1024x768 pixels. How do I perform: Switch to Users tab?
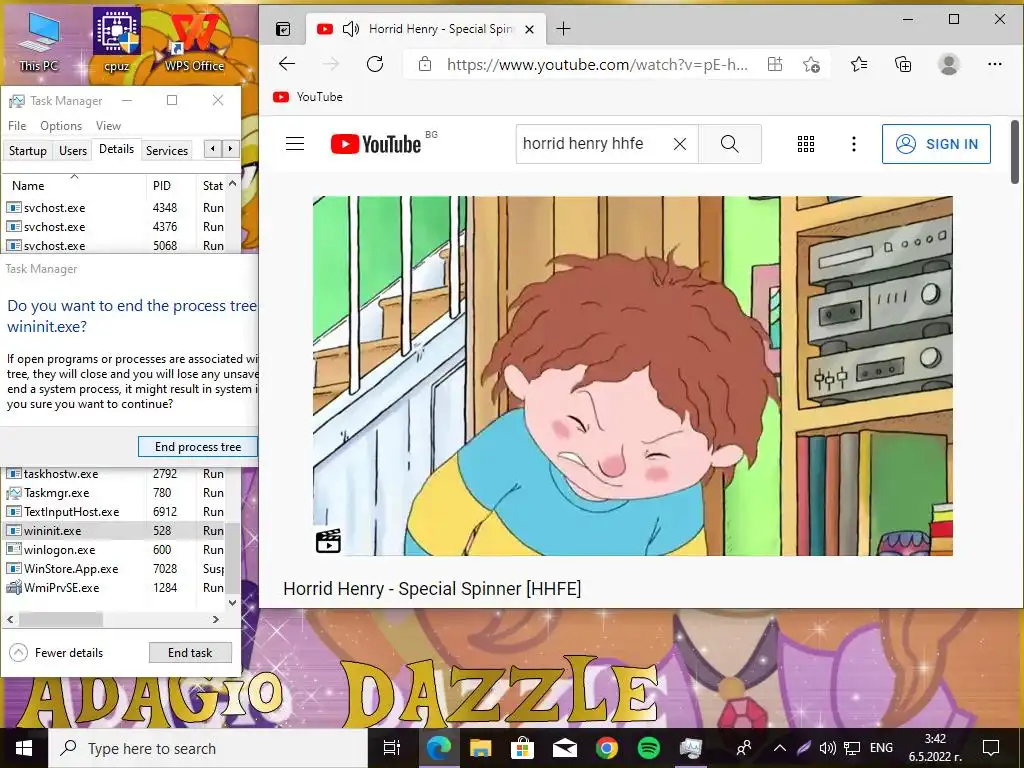72,150
